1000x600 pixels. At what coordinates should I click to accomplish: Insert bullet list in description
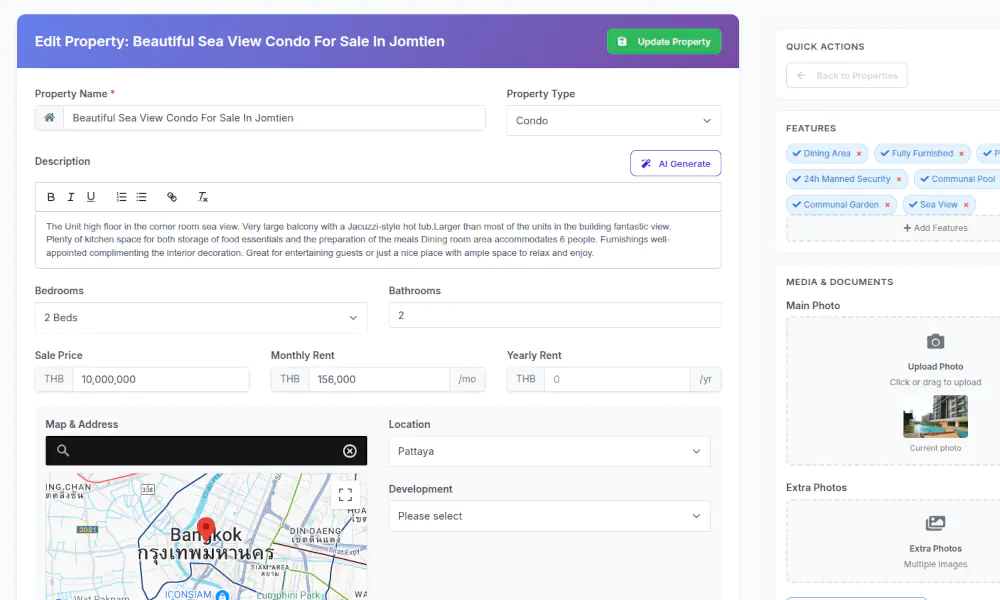[141, 197]
